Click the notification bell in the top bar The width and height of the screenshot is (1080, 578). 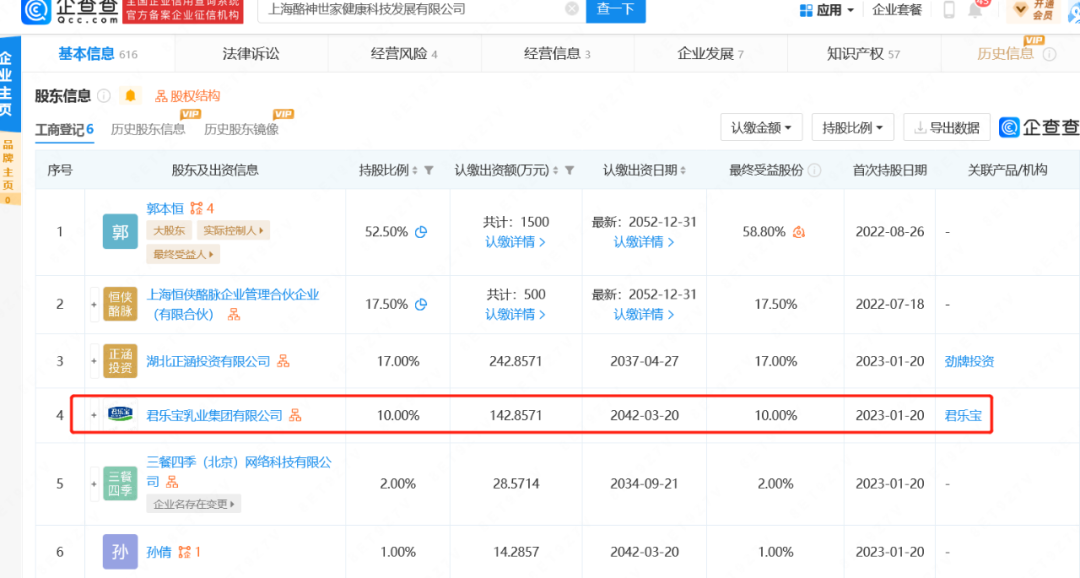(x=975, y=10)
